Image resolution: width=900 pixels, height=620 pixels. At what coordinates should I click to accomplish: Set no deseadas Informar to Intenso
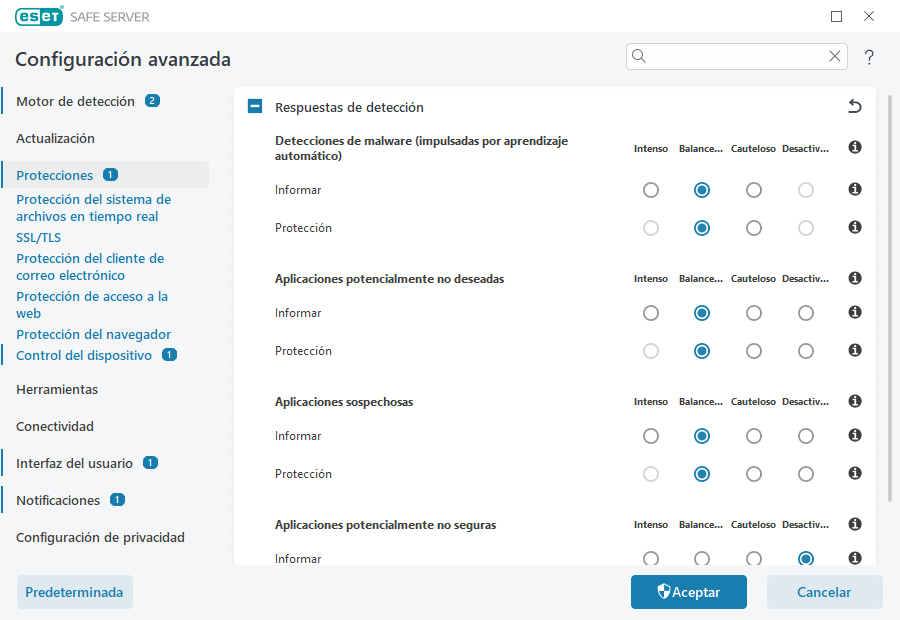650,313
